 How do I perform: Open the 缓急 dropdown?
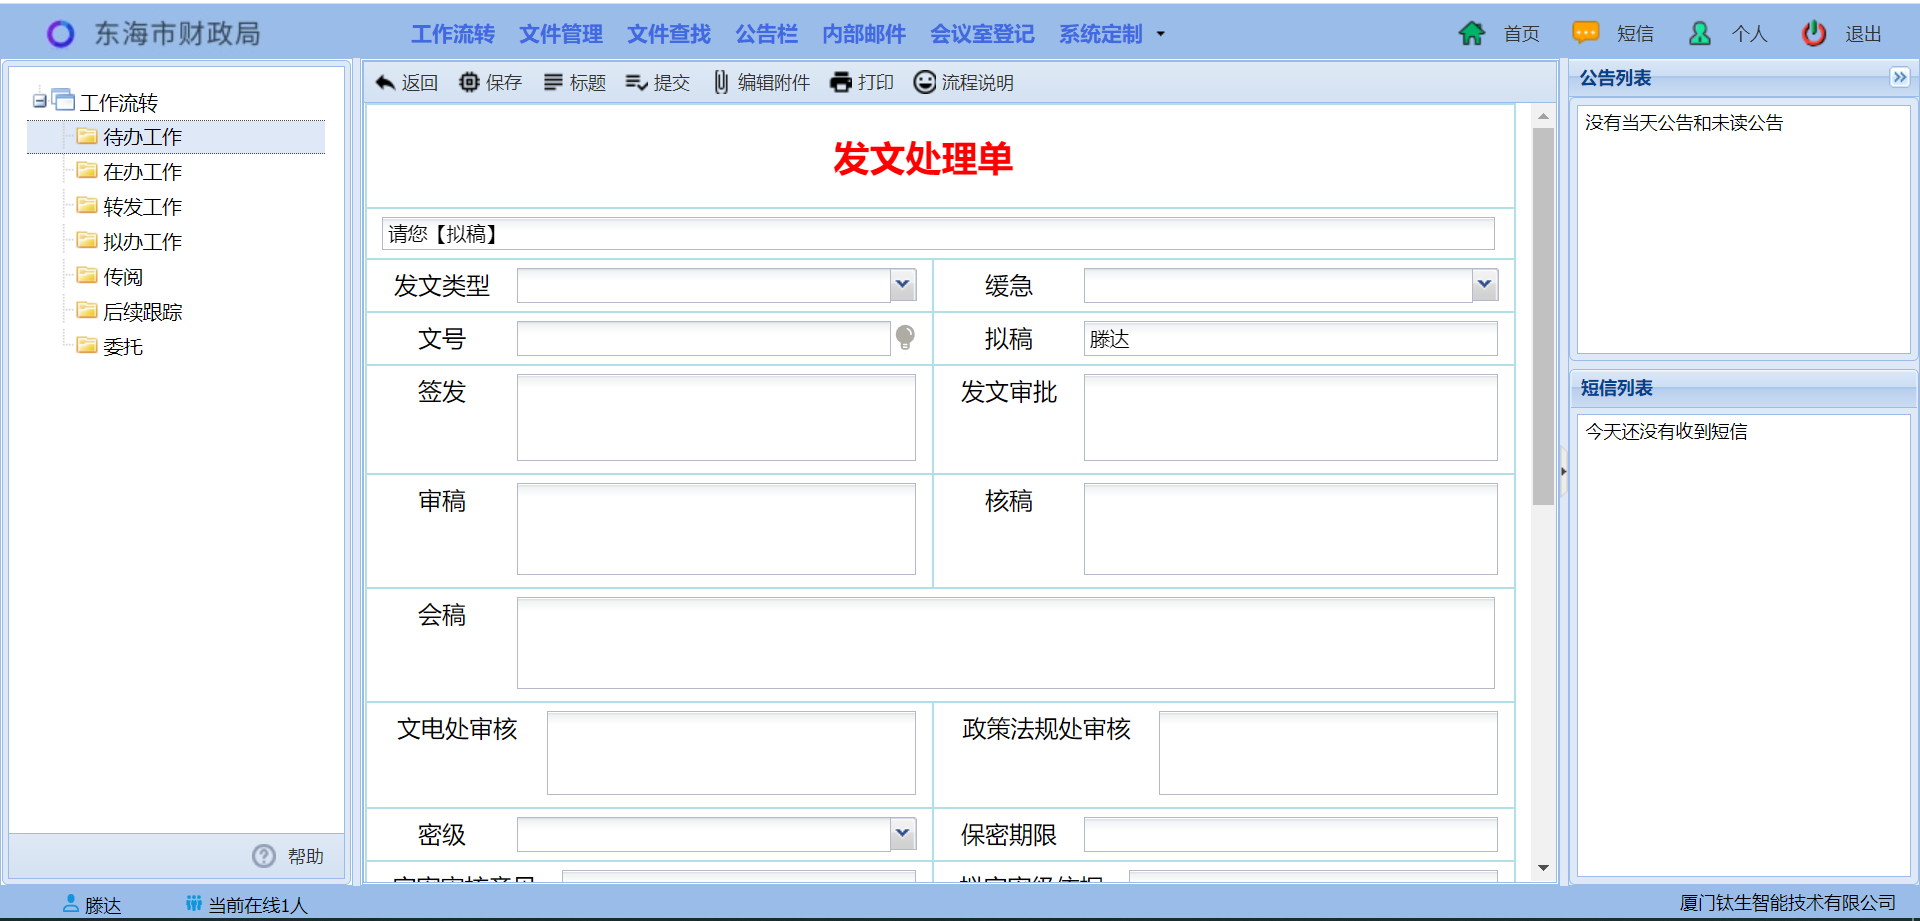(1485, 285)
